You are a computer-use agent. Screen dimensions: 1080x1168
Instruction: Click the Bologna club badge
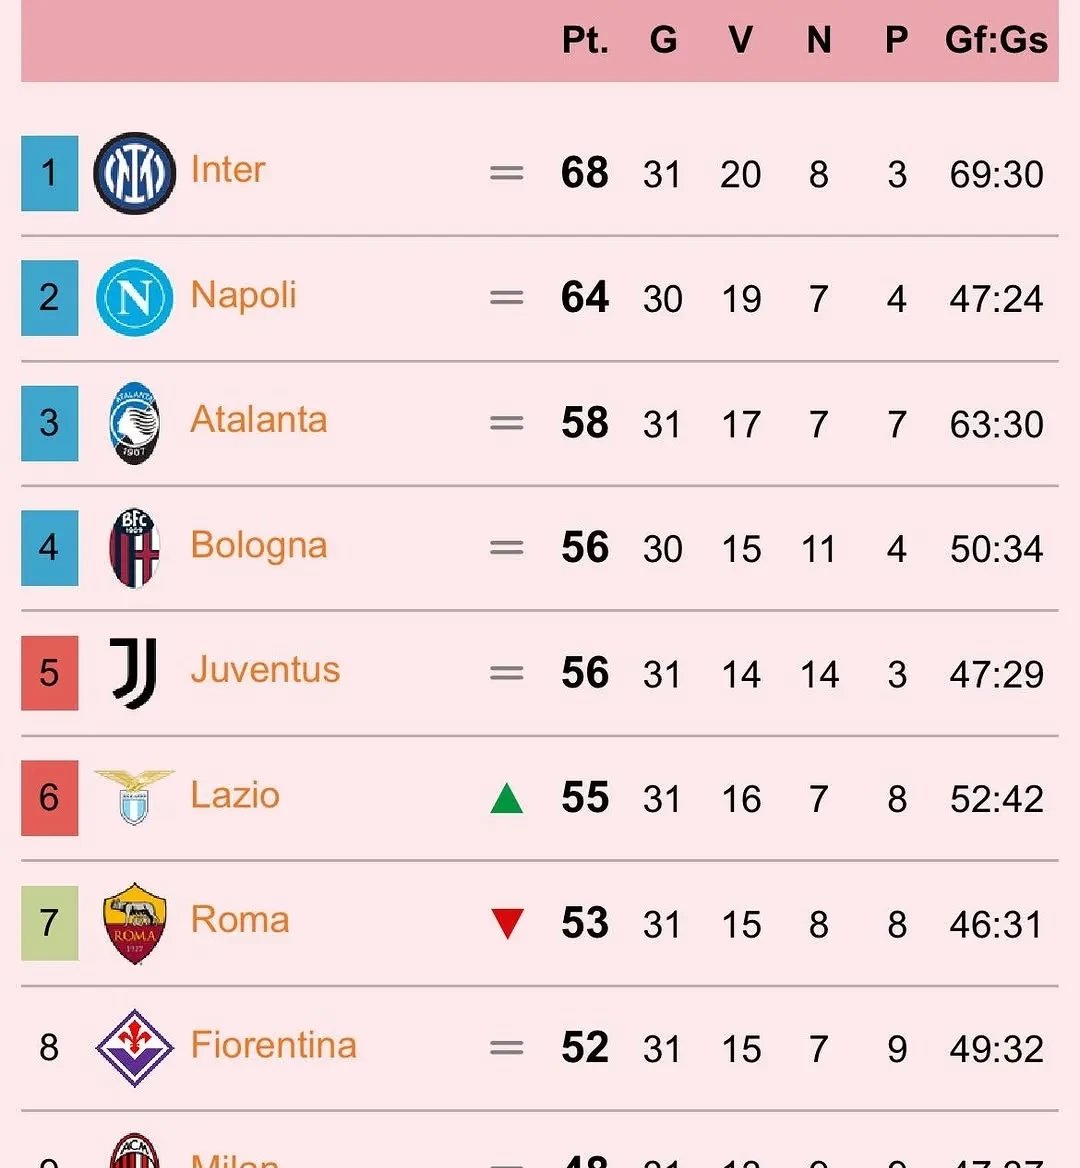point(134,548)
